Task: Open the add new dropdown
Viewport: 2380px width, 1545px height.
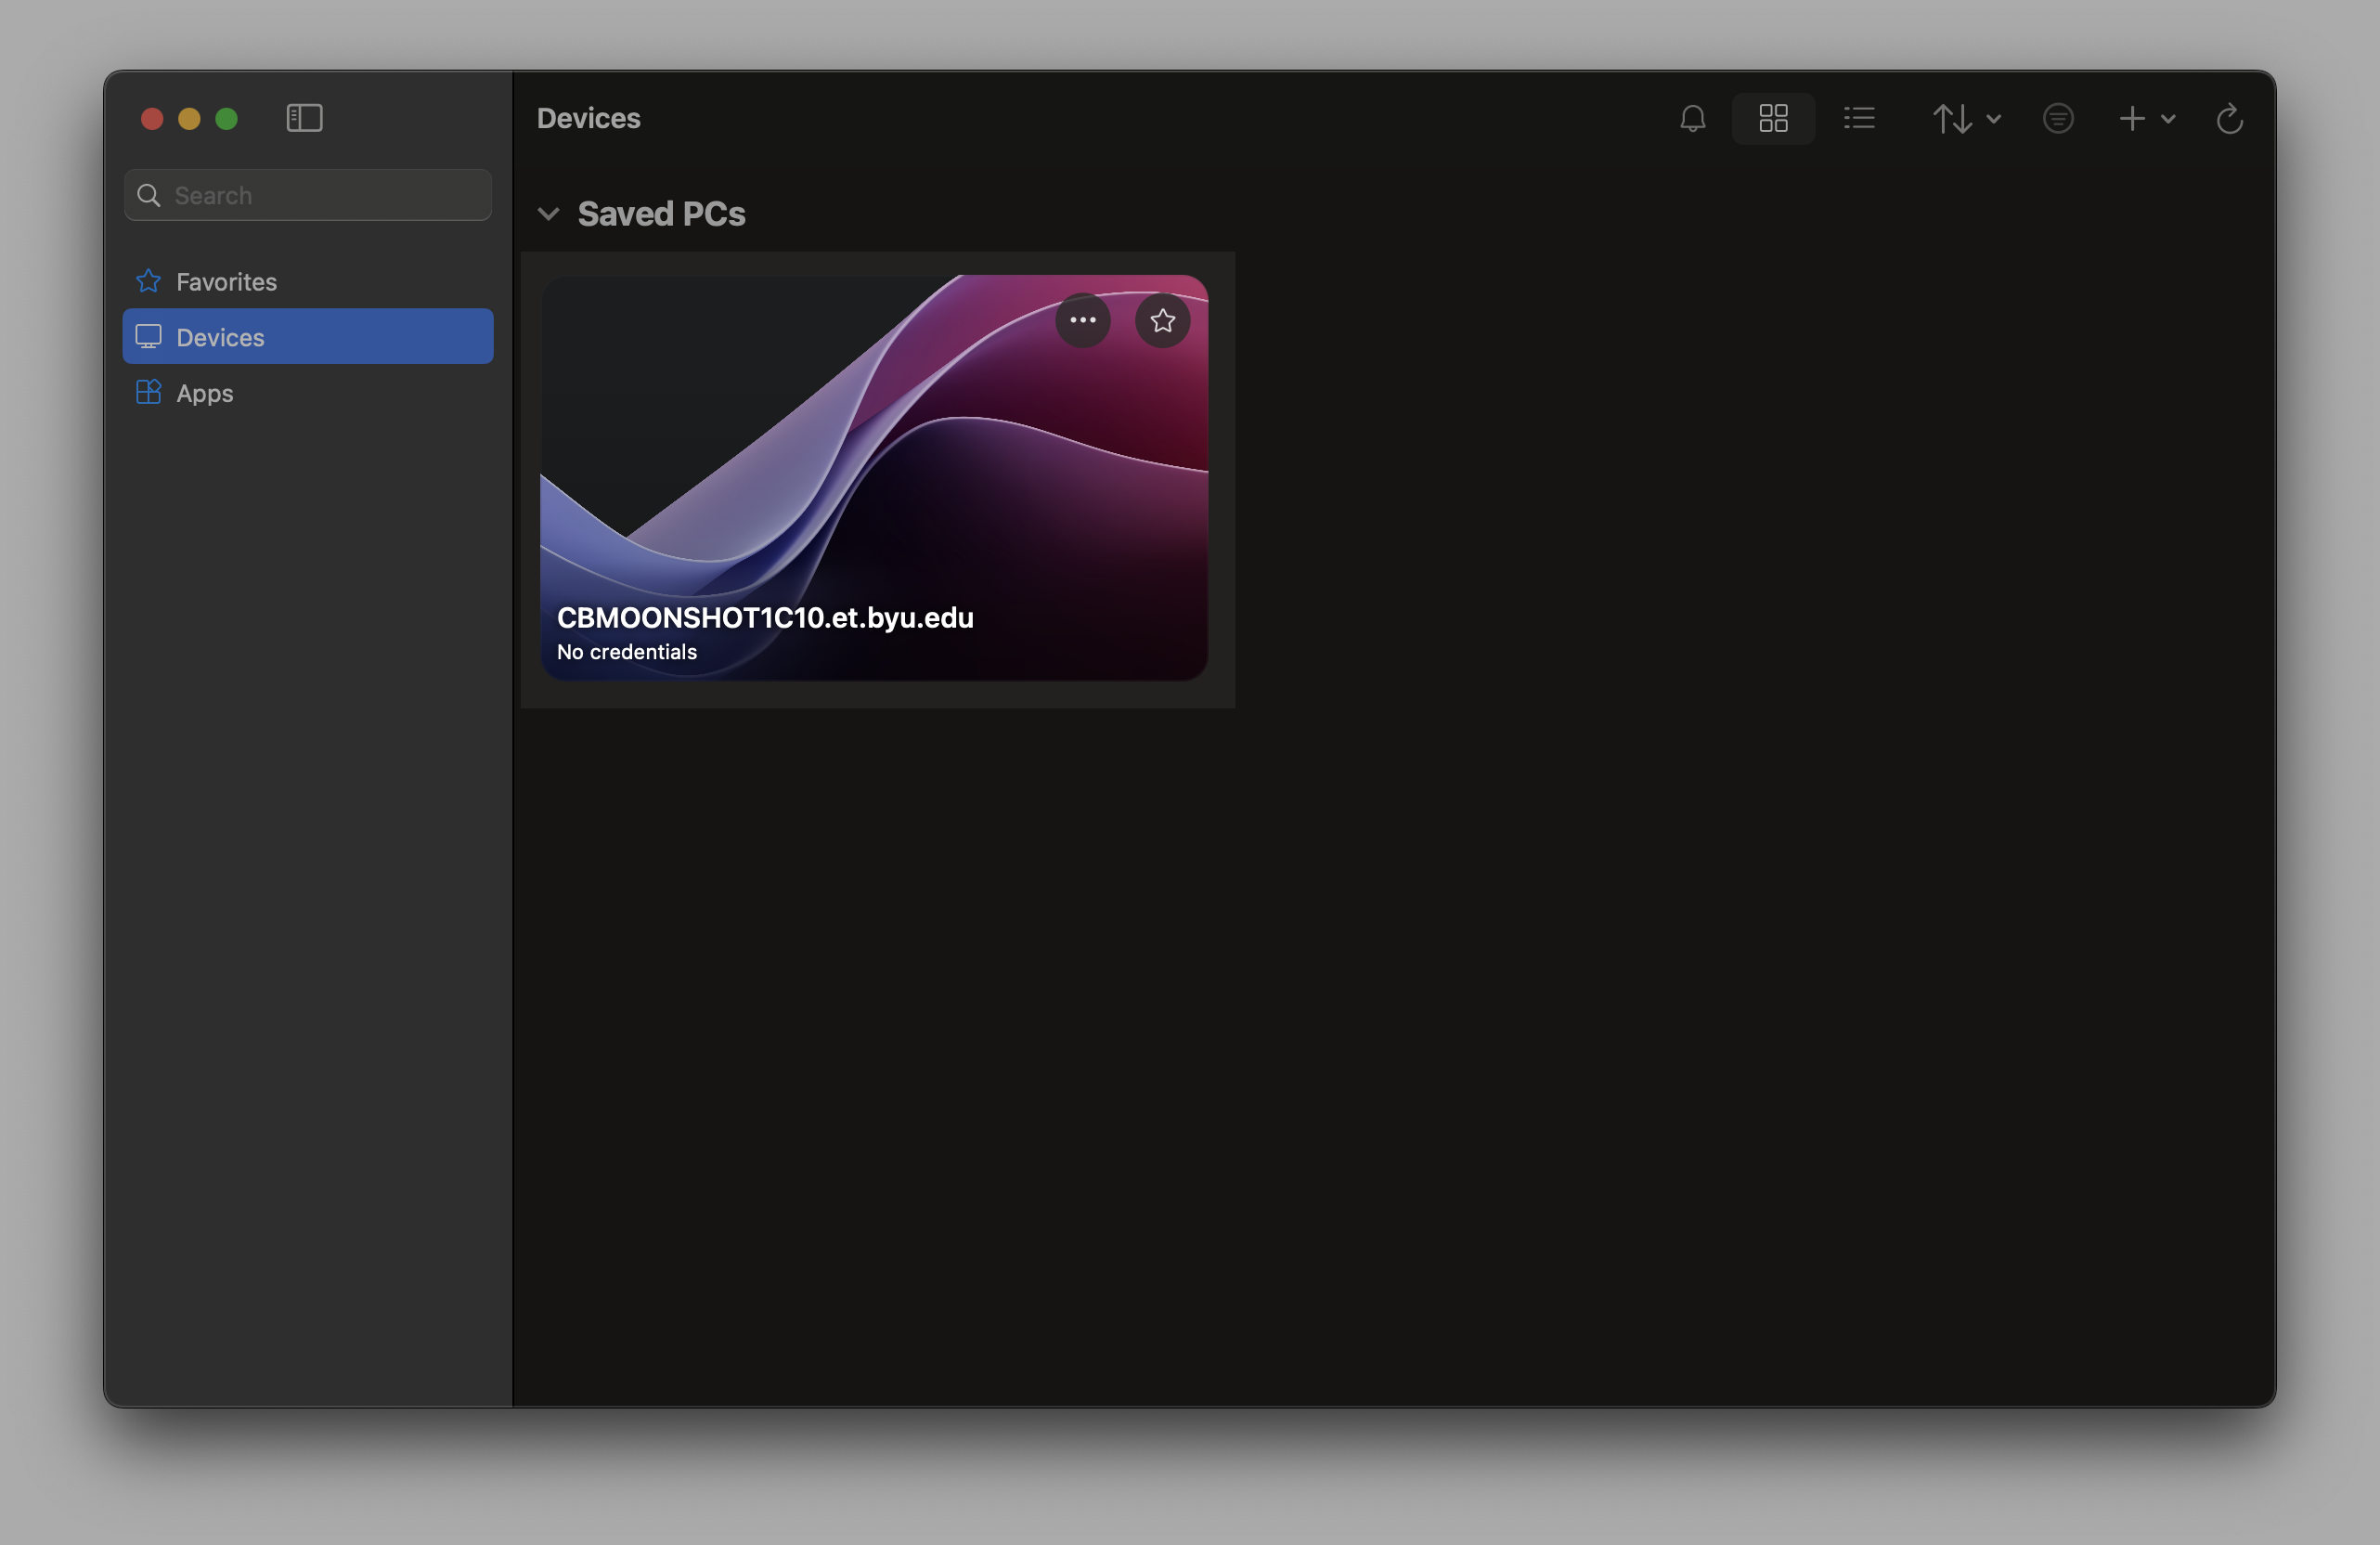Action: 2146,119
